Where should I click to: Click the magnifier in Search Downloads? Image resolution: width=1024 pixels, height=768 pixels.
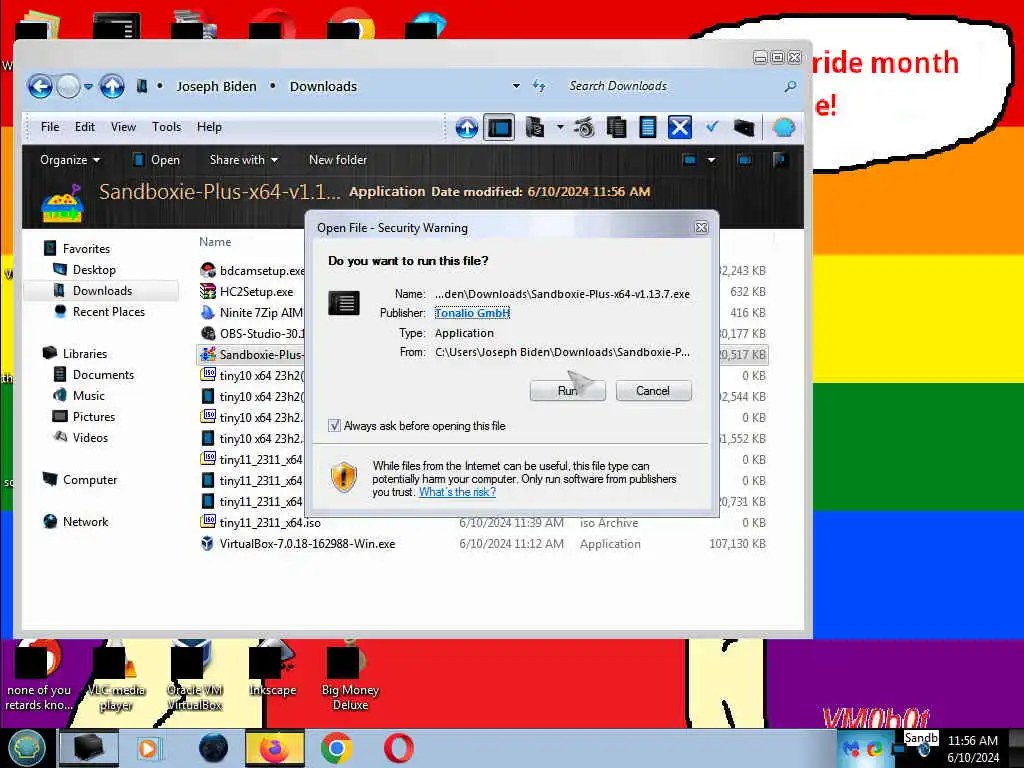click(x=790, y=86)
